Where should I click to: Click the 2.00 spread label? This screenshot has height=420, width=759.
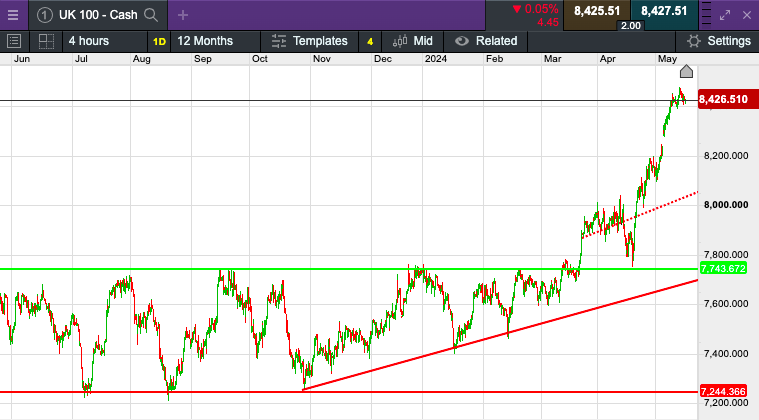click(x=631, y=26)
